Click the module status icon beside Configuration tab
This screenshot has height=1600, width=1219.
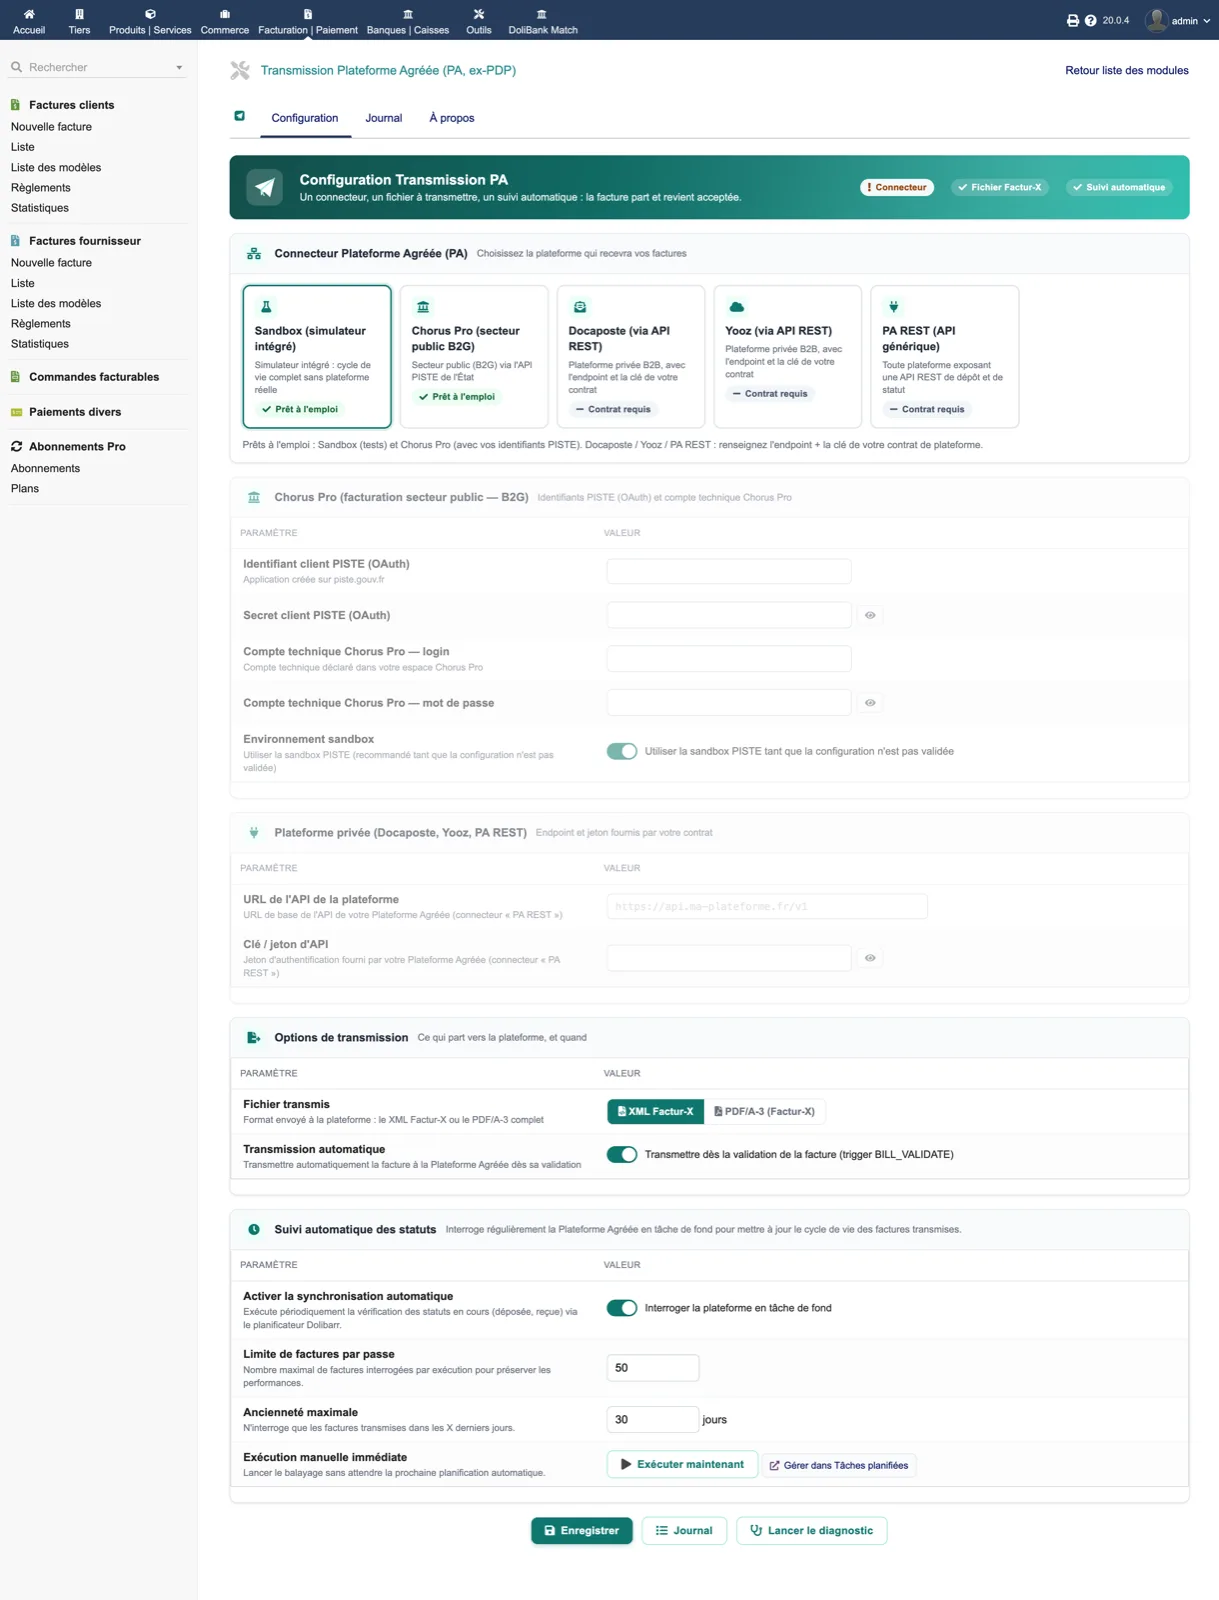[x=240, y=116]
